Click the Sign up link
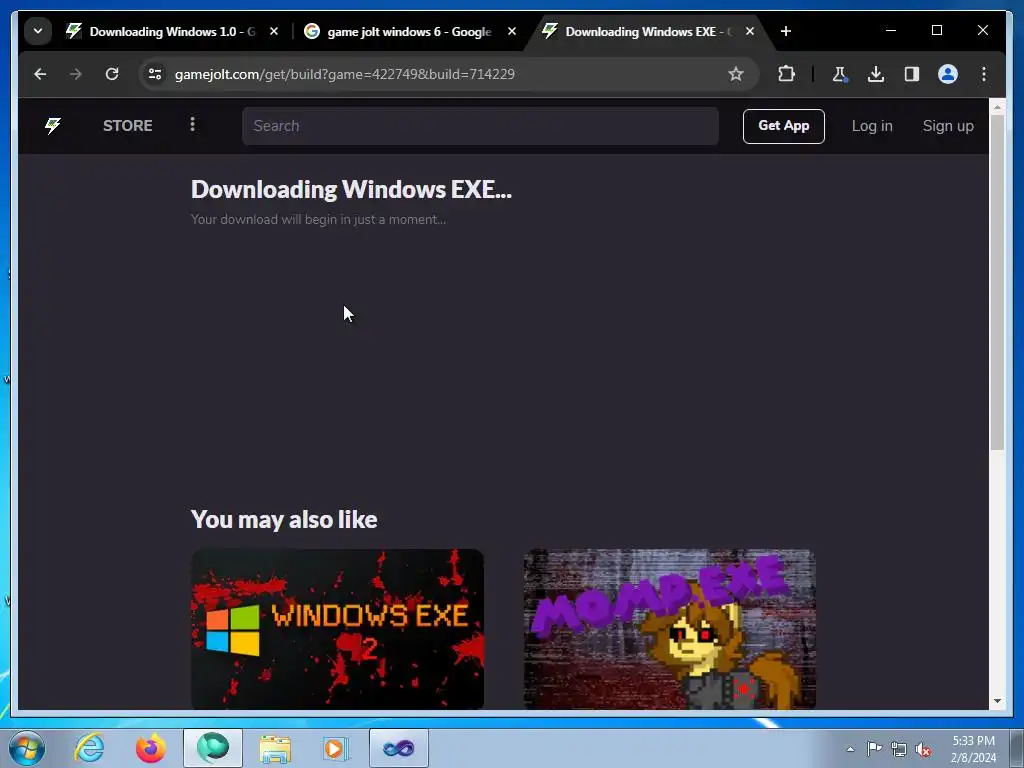 point(948,126)
